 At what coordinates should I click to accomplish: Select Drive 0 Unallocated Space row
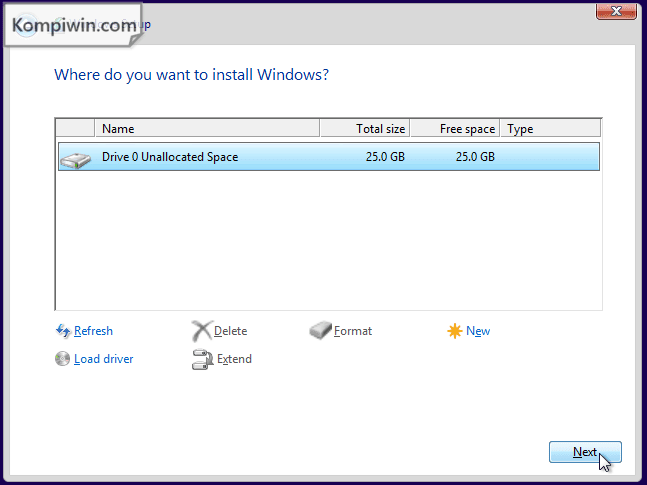click(x=329, y=156)
